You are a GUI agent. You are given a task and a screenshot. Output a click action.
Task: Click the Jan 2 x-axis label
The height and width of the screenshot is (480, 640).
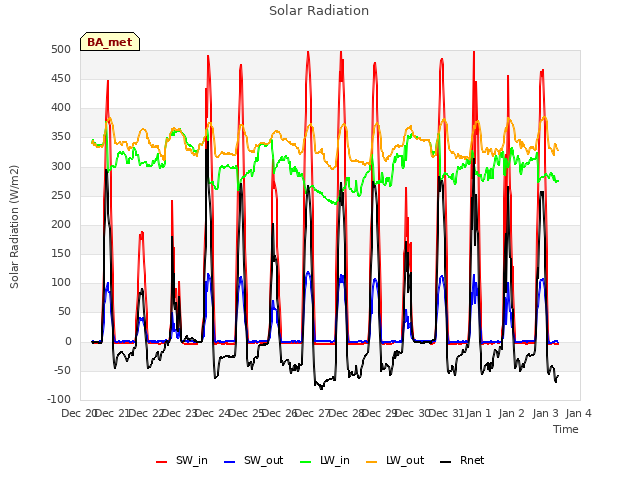pos(512,413)
